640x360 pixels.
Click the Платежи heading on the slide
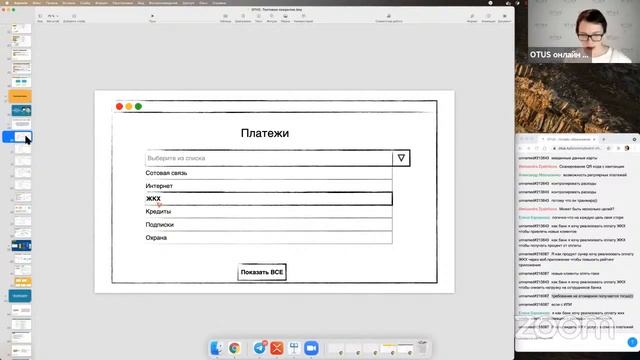click(x=264, y=133)
